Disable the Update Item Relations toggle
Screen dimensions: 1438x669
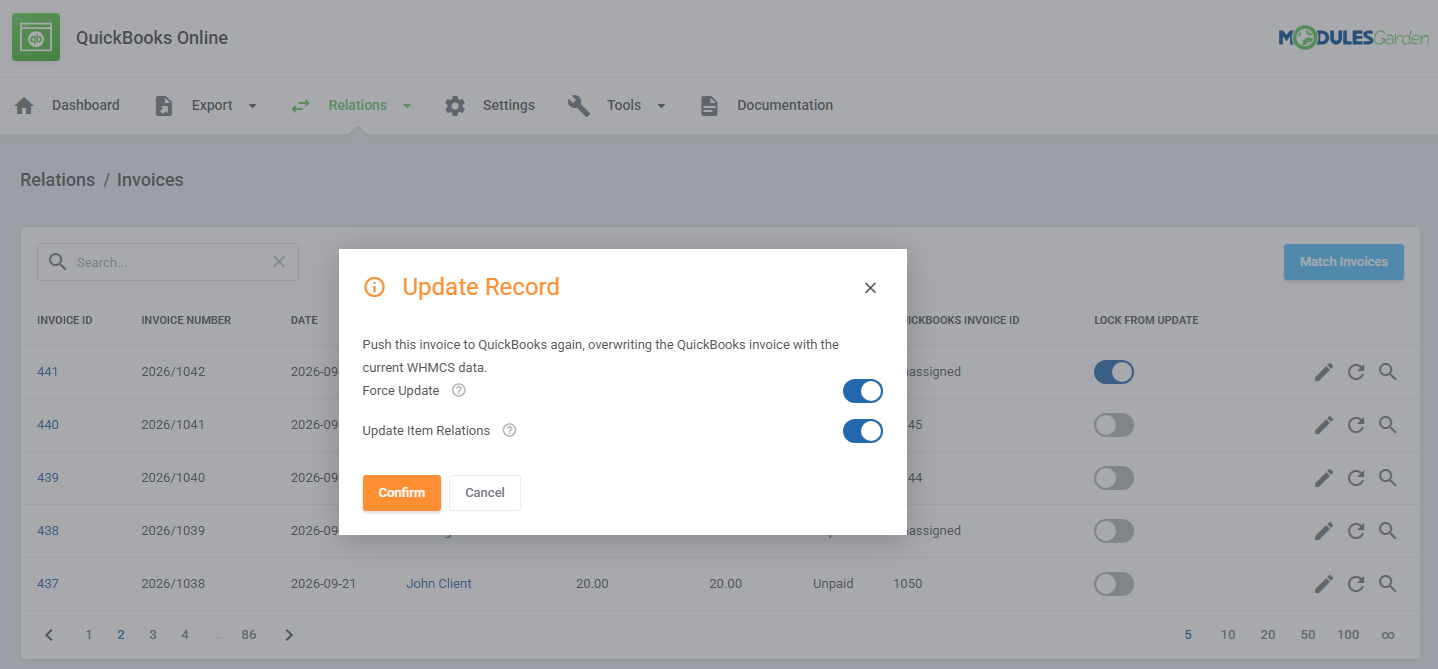(x=863, y=431)
